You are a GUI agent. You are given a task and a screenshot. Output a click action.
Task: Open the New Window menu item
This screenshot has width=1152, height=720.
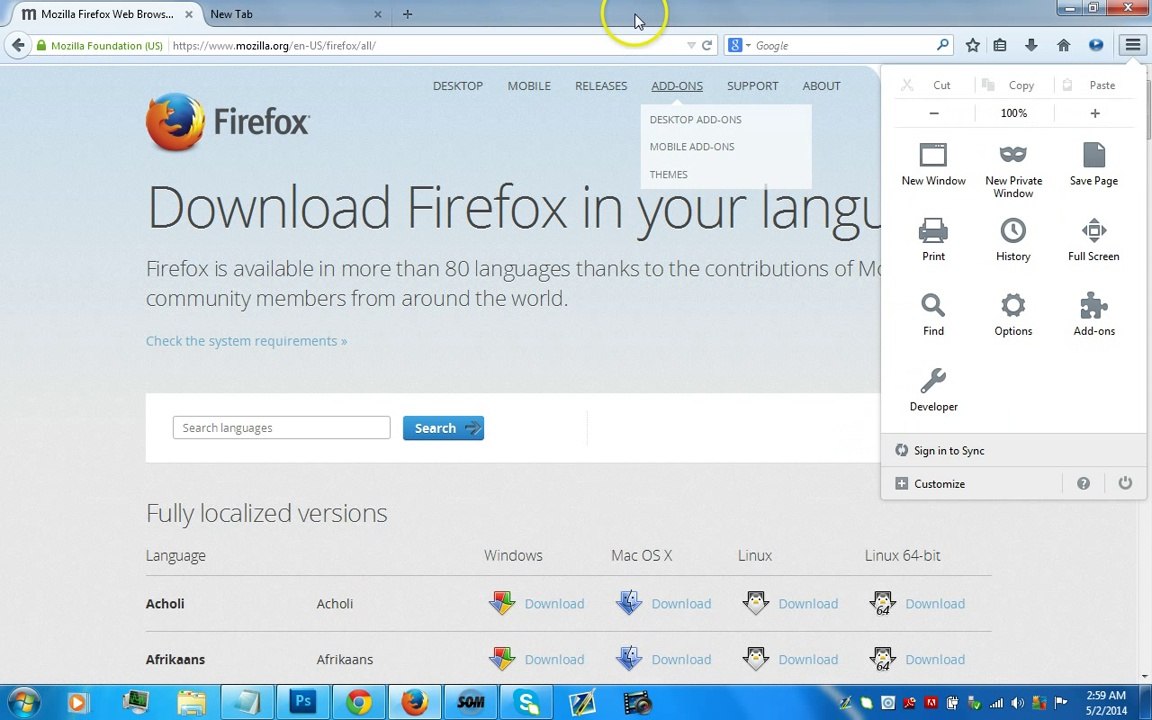pyautogui.click(x=933, y=165)
